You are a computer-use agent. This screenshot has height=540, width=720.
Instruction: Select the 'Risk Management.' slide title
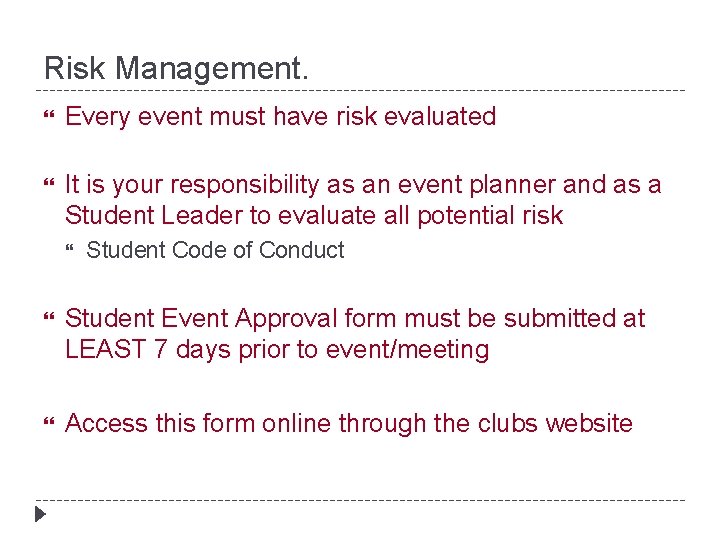coord(178,68)
